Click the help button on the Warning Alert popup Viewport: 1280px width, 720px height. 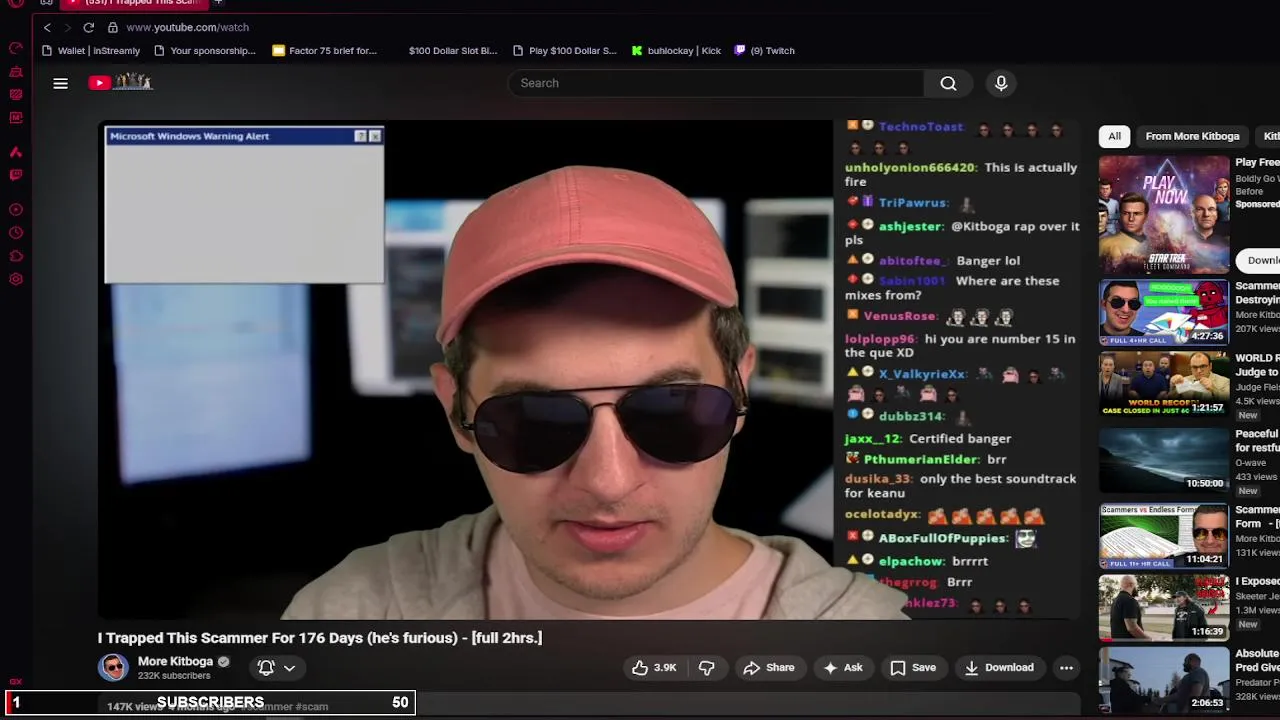(x=360, y=136)
